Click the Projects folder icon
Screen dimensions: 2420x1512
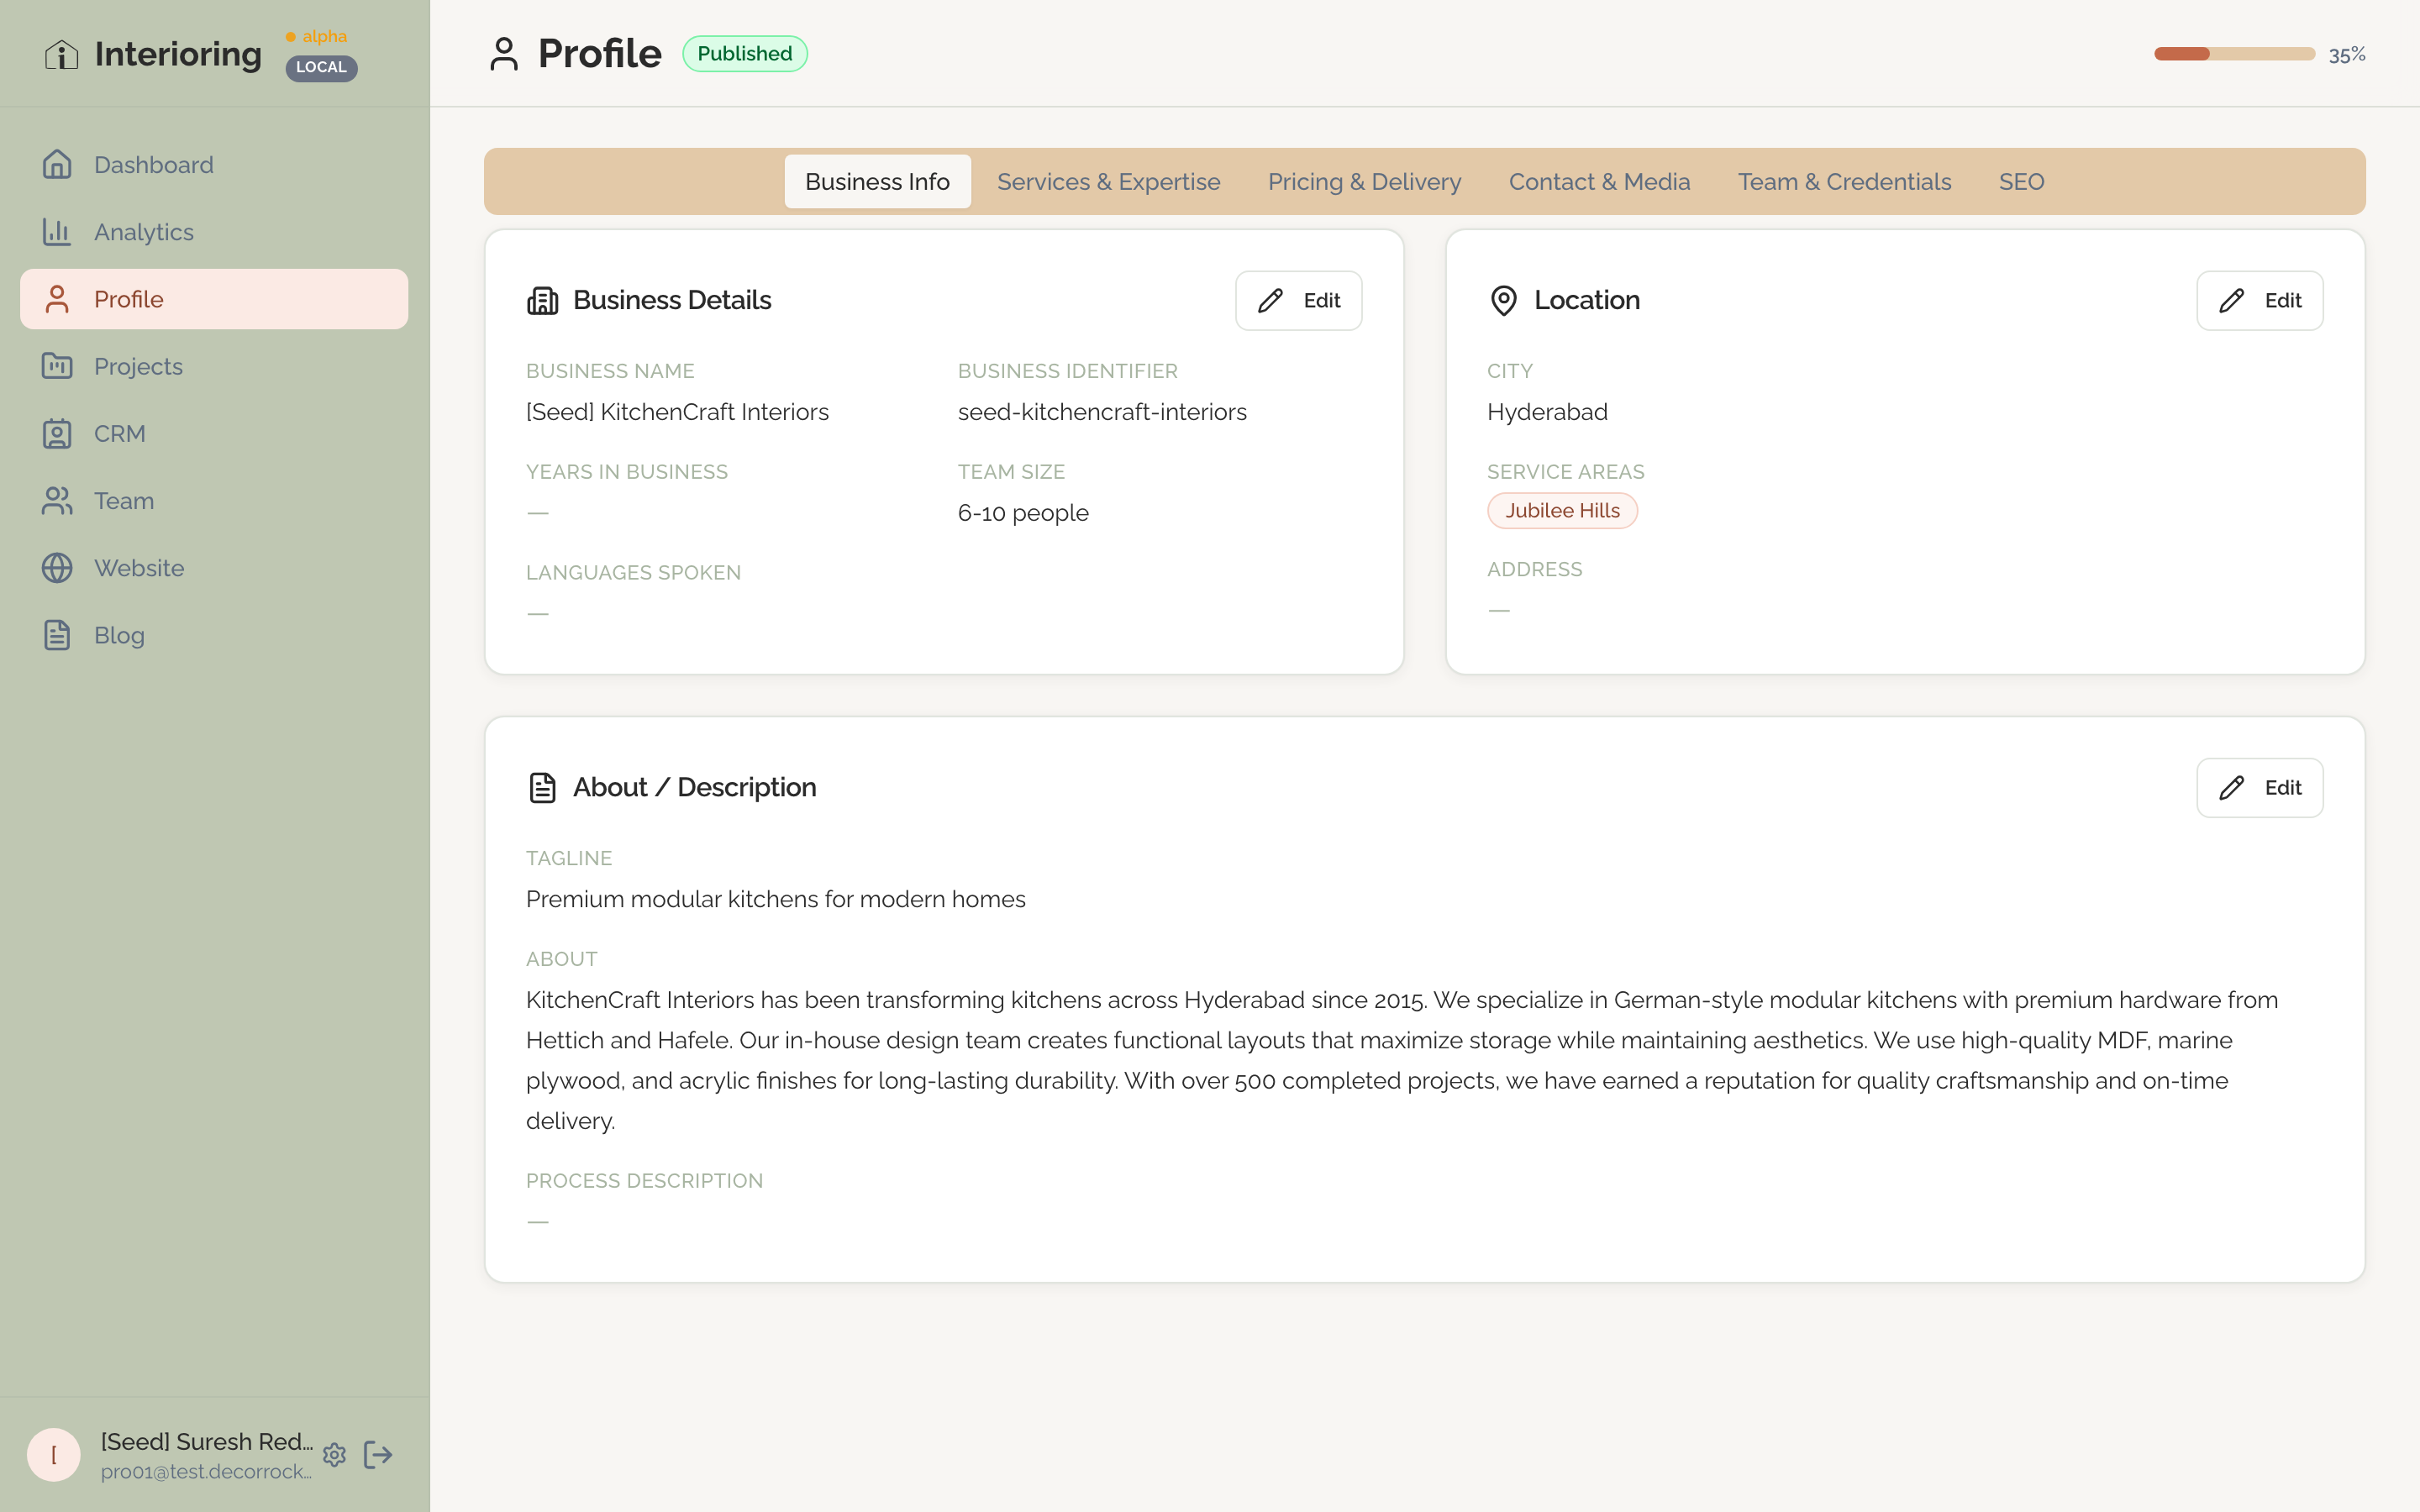(x=57, y=366)
